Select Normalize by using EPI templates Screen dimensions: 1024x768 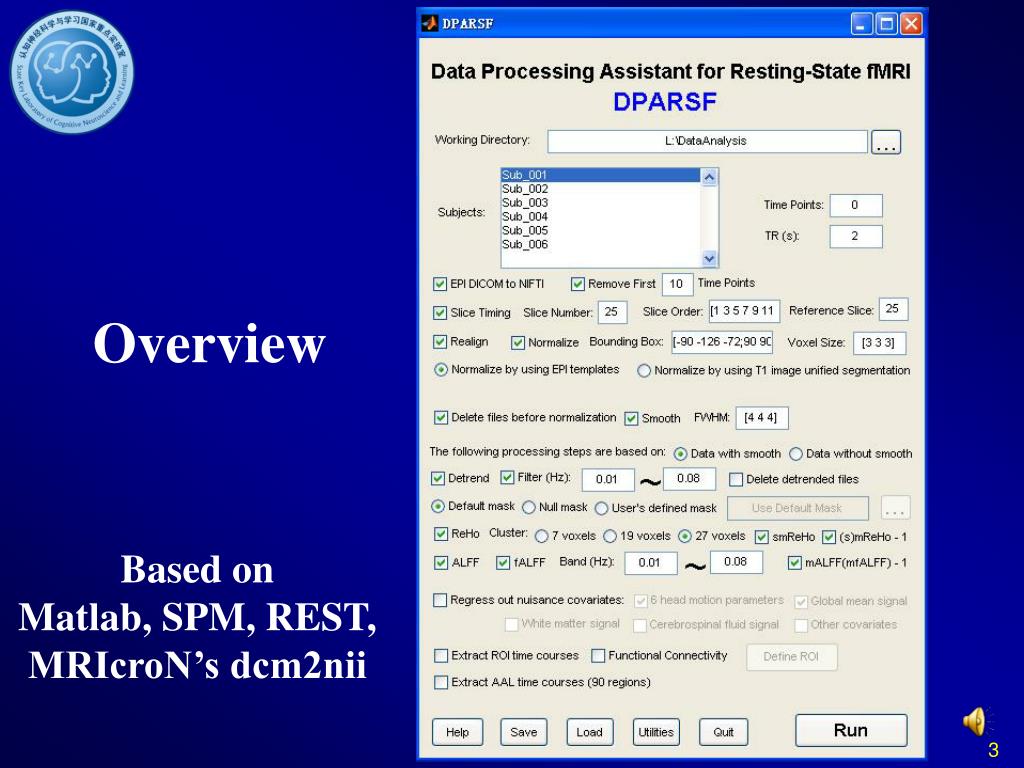(x=441, y=370)
